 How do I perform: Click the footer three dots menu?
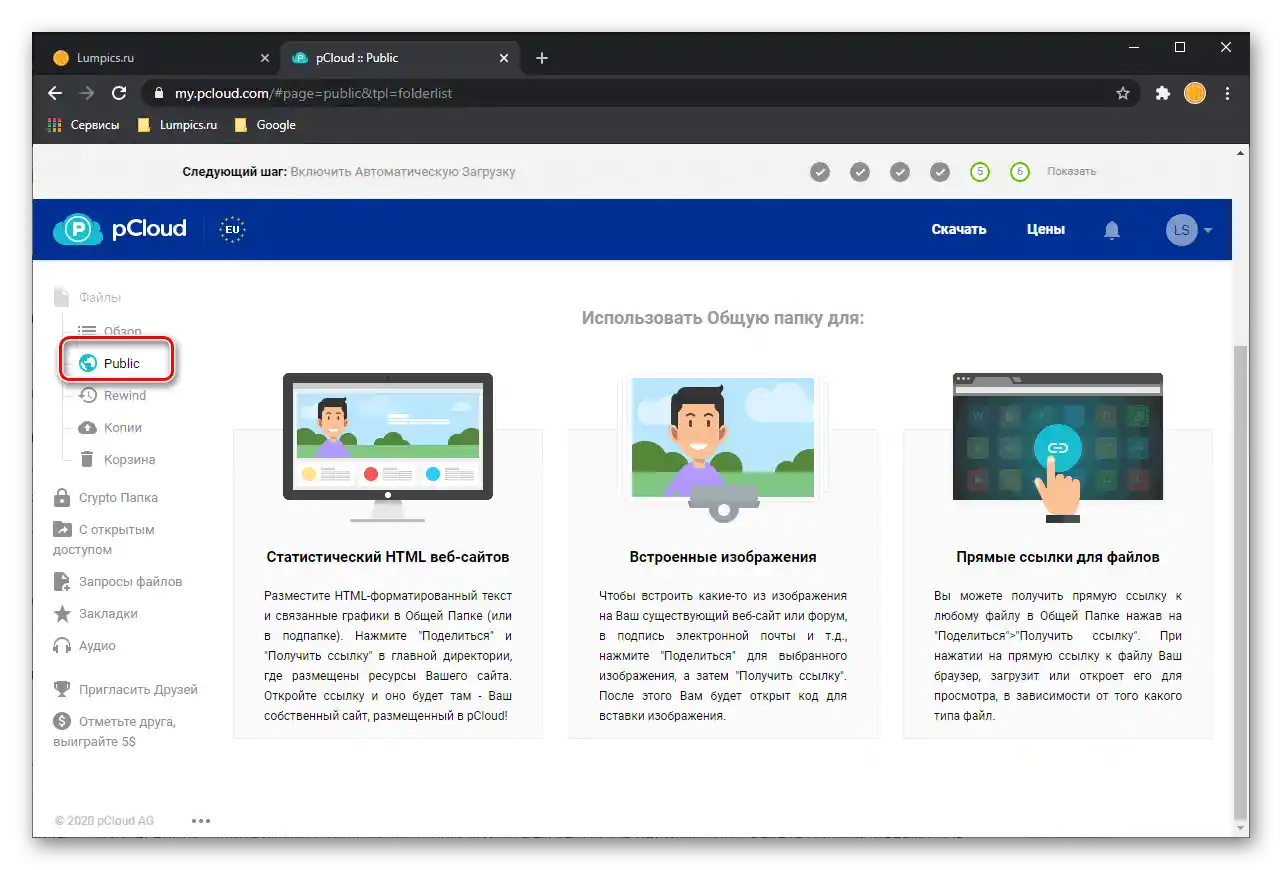click(x=201, y=821)
